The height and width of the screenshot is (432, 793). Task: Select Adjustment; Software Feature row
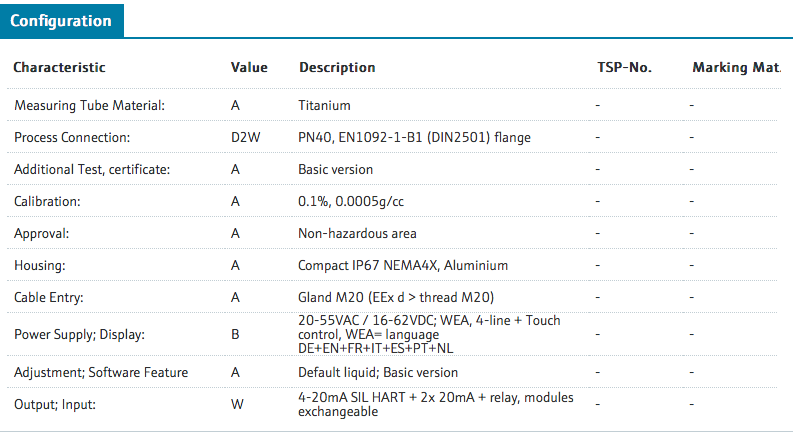tap(392, 372)
